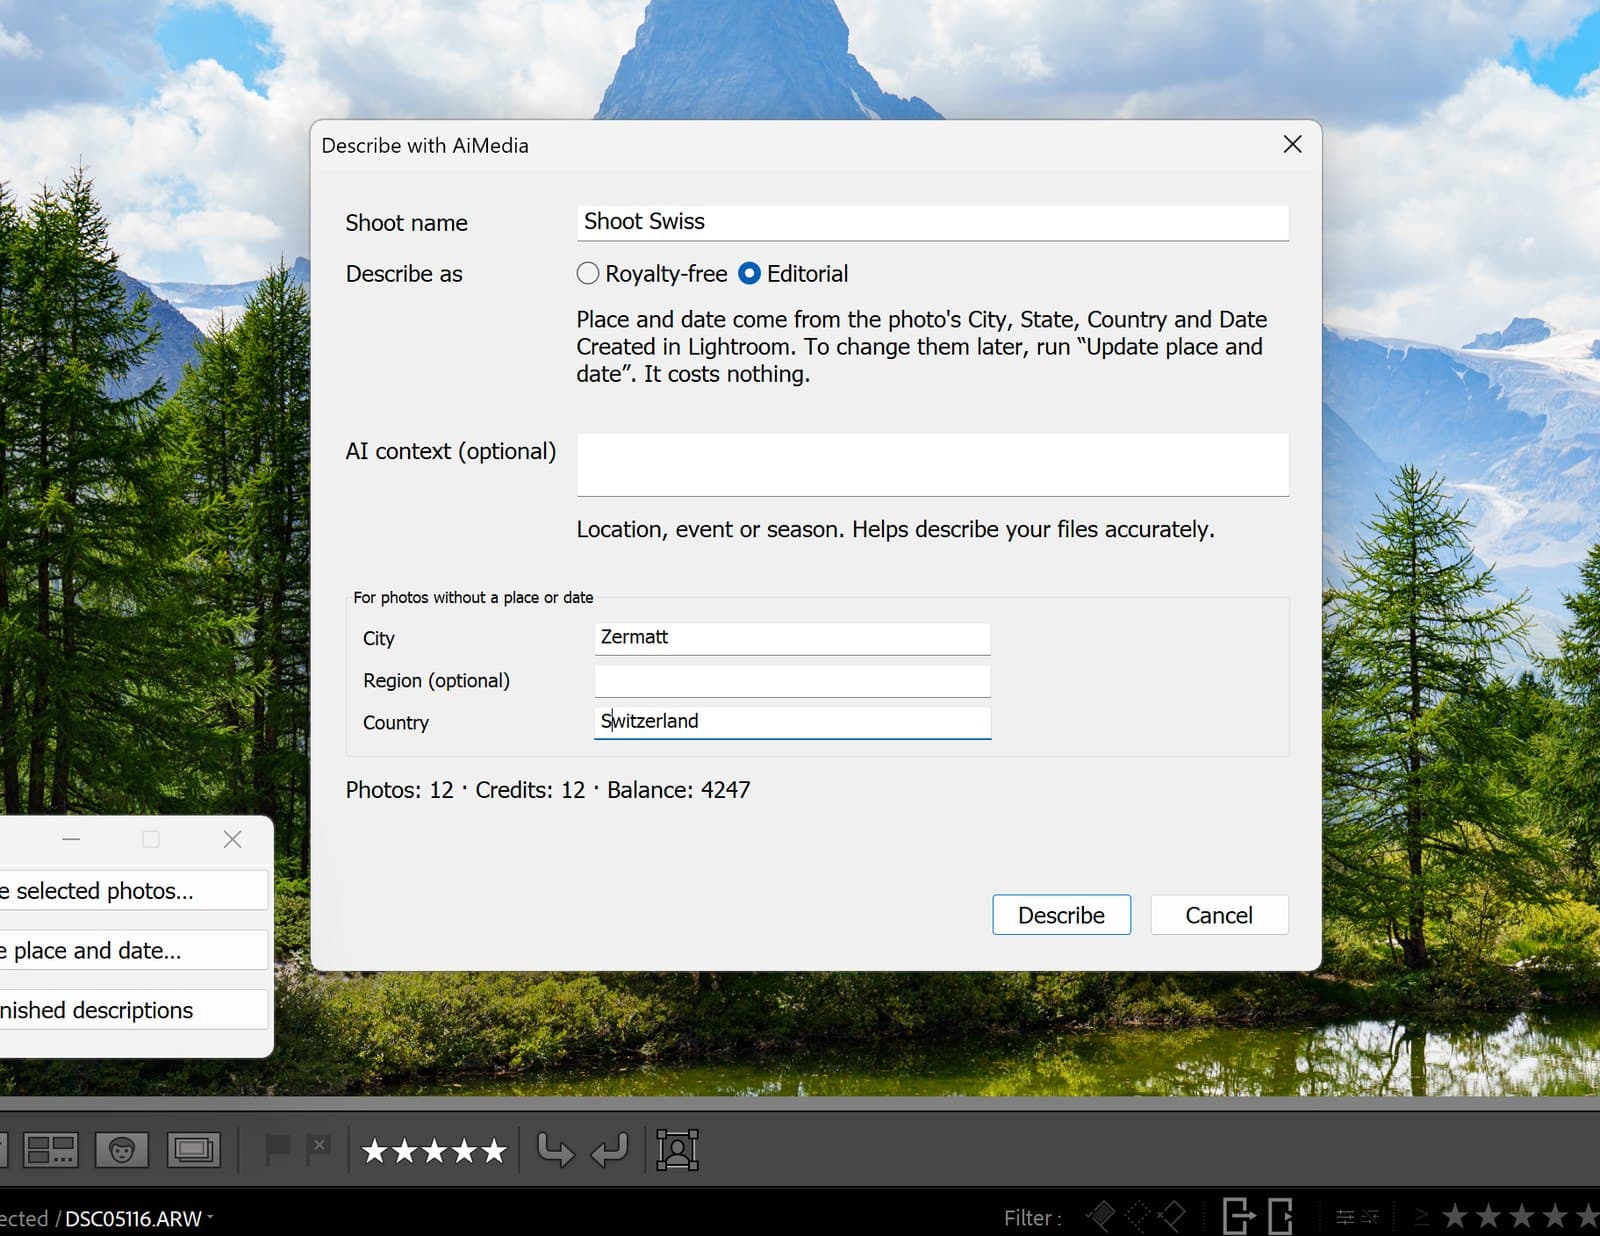Open the DSC05116.ARW filename dropdown
The image size is (1600, 1236).
[139, 1218]
